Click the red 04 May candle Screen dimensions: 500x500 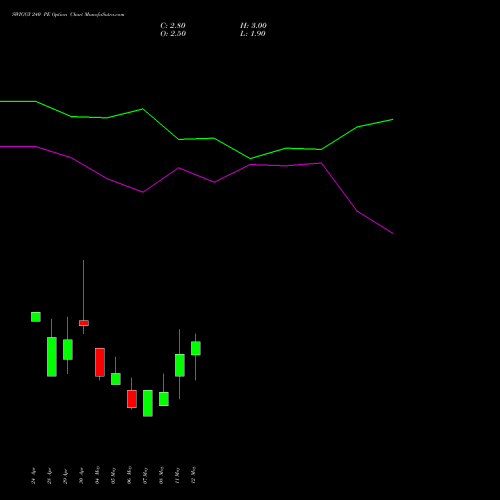point(100,362)
